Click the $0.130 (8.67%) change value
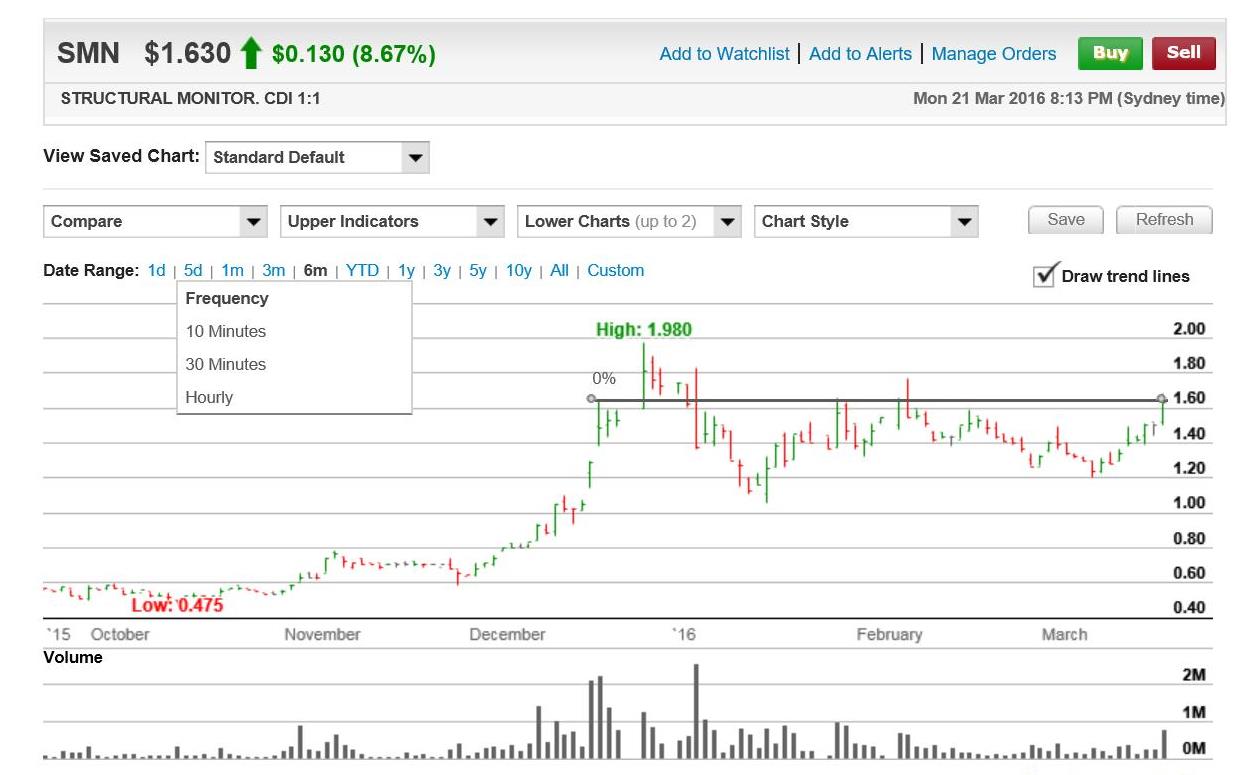Viewport: 1253px width, 775px height. pos(354,54)
